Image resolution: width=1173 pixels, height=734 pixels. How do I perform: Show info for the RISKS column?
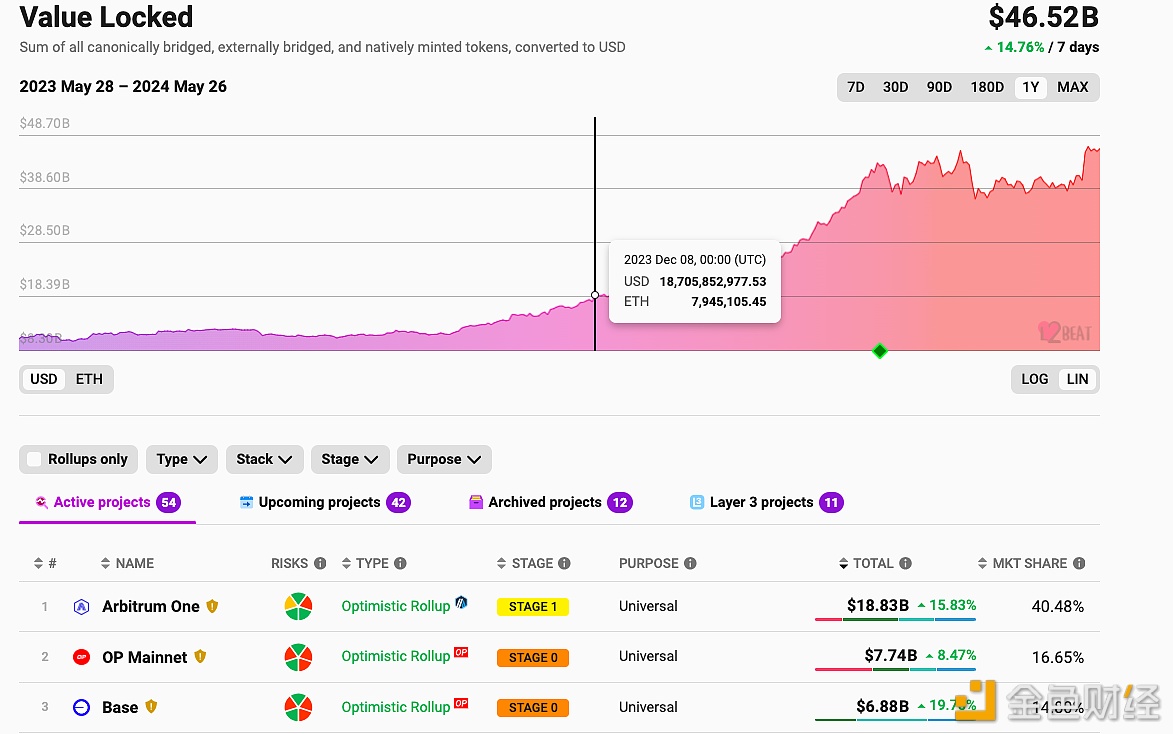320,563
